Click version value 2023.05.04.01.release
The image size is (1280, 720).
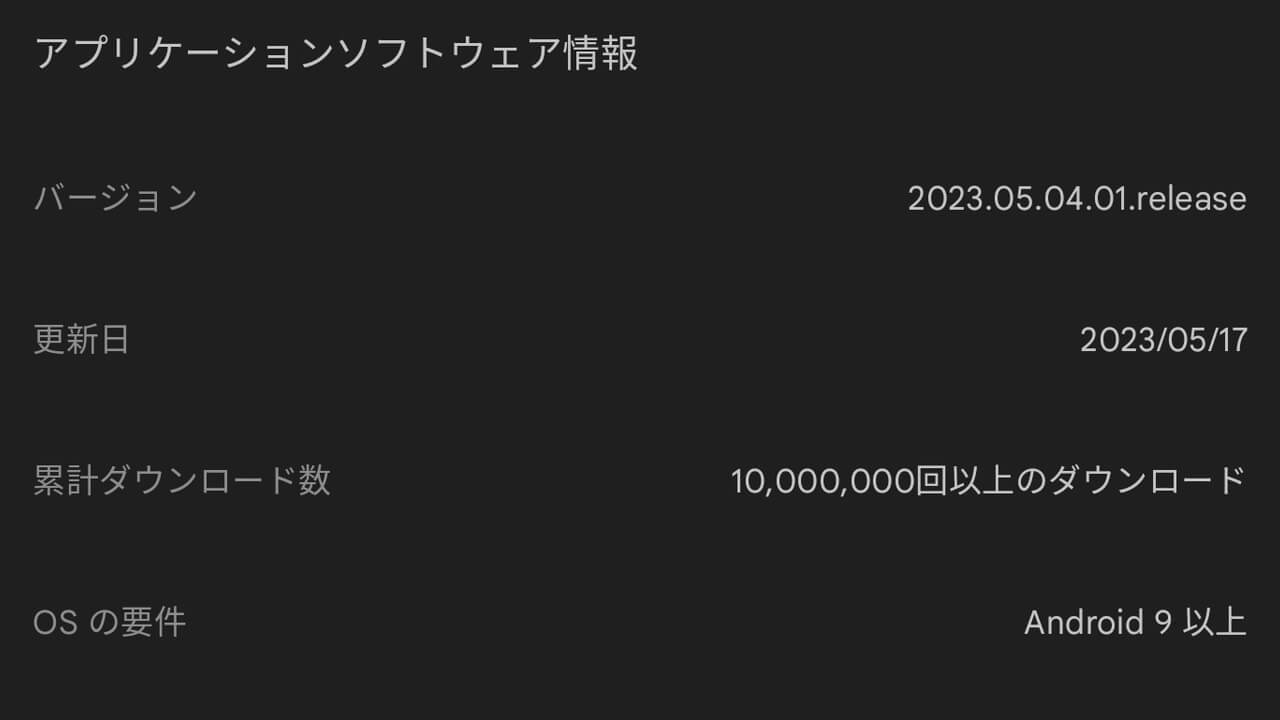1076,198
